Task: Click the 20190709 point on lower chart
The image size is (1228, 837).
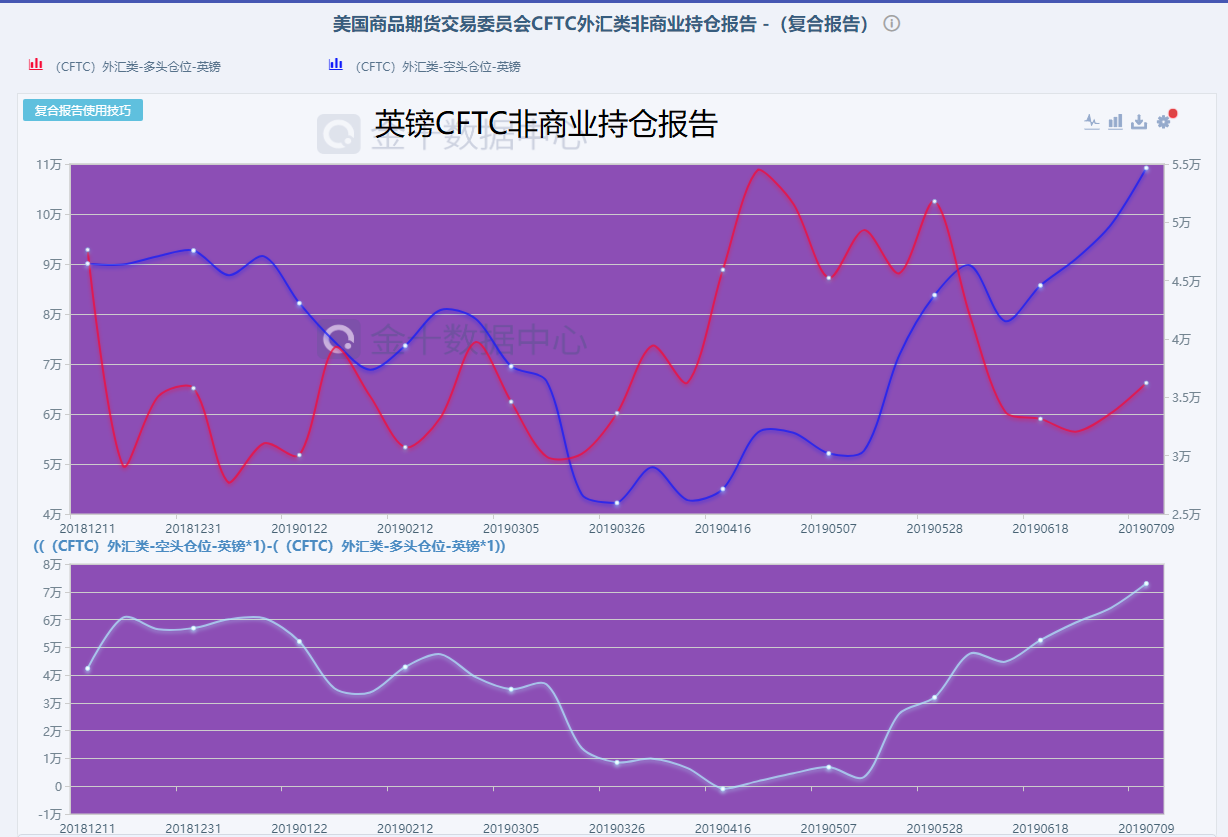Action: pyautogui.click(x=1146, y=584)
